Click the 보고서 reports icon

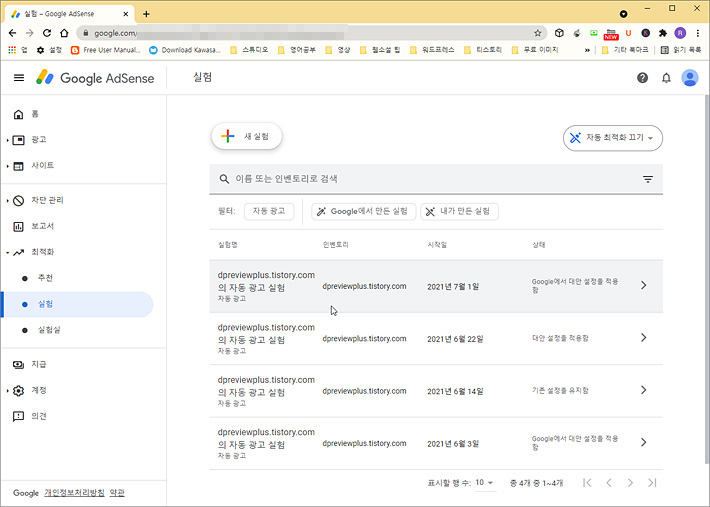[18, 226]
